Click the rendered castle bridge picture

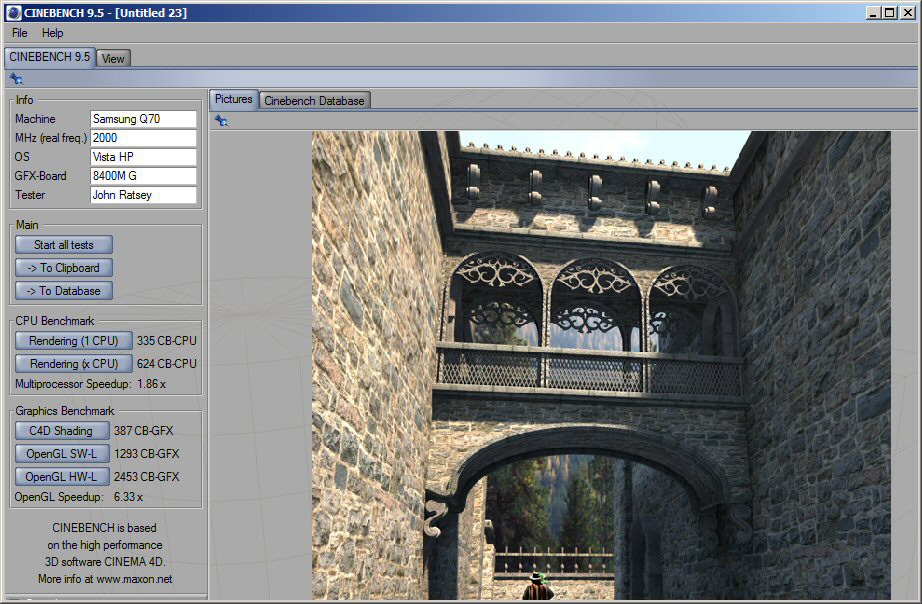click(601, 365)
